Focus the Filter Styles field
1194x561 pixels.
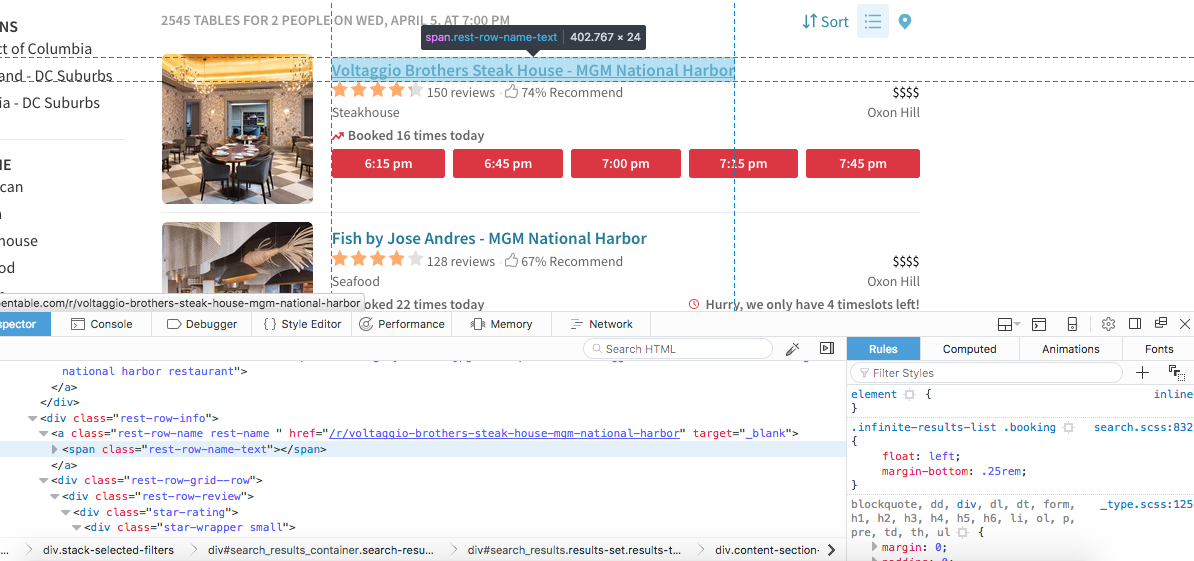986,373
